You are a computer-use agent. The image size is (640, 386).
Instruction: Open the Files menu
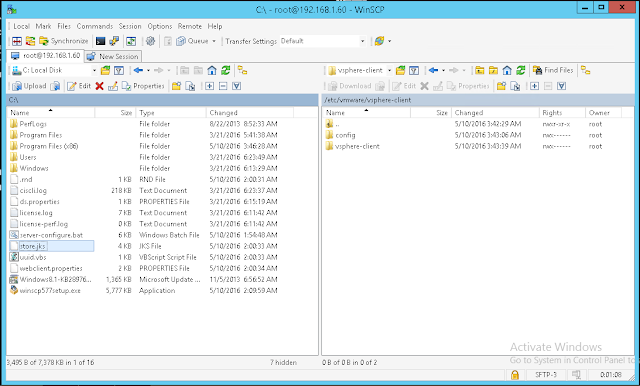64,26
